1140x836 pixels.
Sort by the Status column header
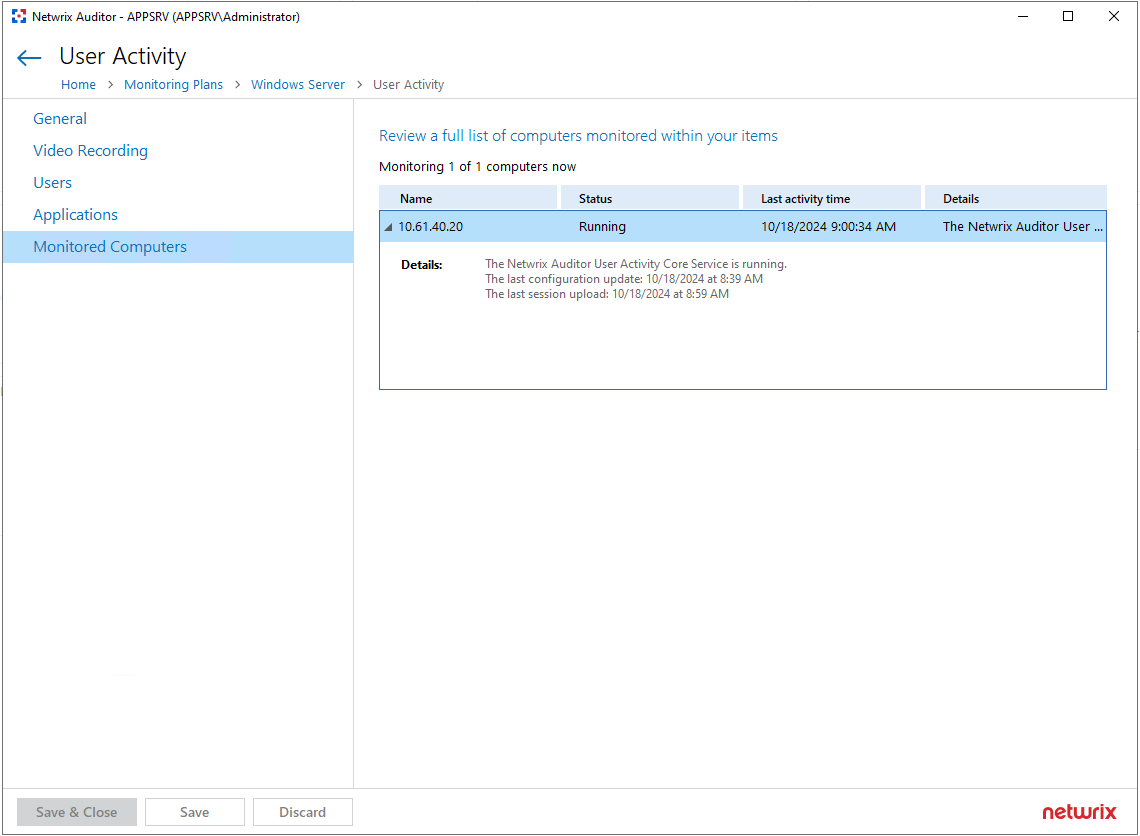(595, 199)
